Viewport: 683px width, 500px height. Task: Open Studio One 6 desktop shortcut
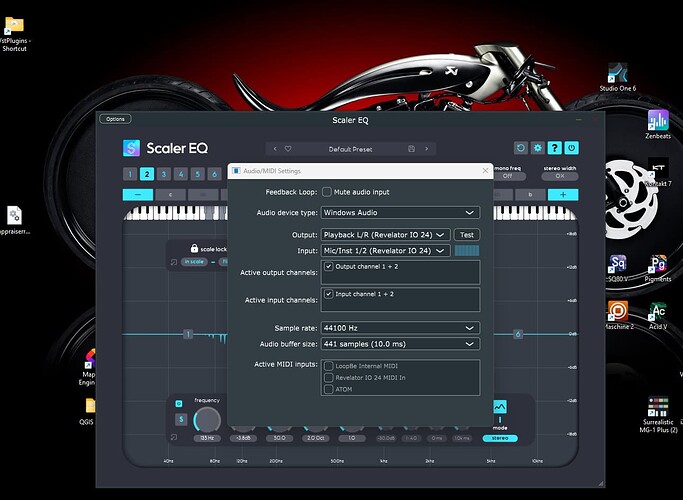tap(618, 77)
